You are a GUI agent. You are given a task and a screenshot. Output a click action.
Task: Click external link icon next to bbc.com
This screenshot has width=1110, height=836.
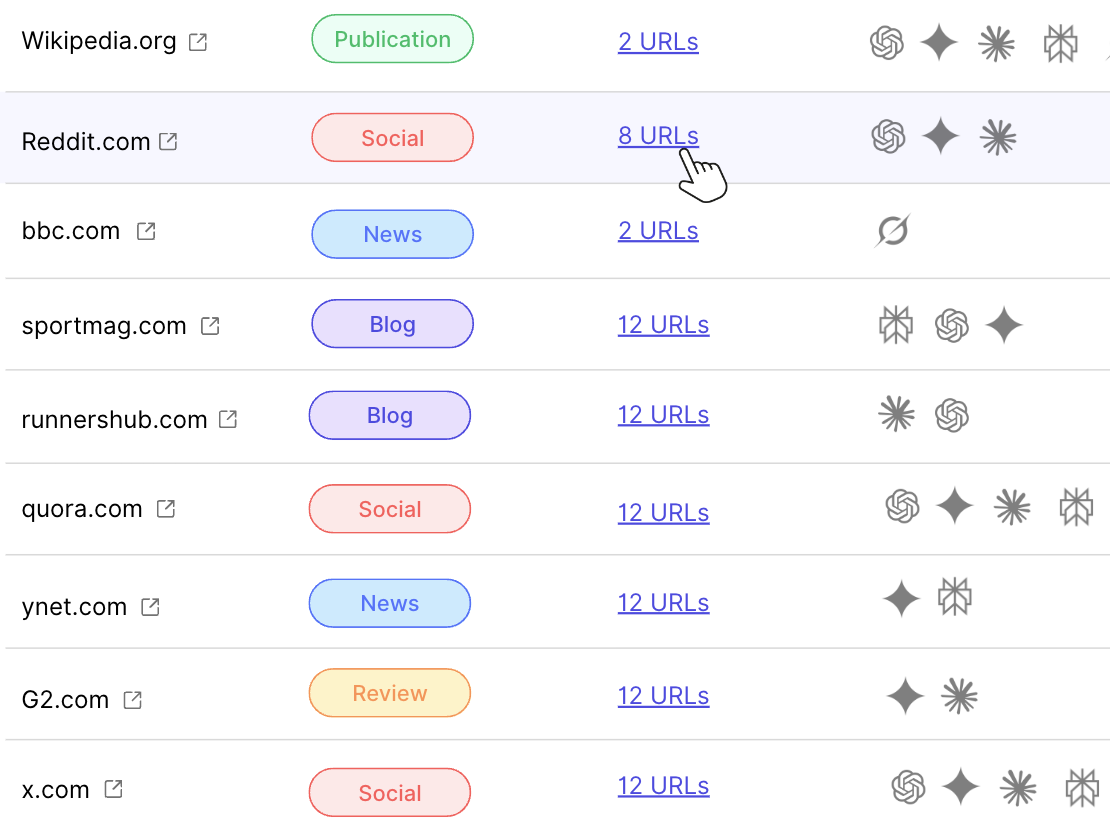point(146,231)
